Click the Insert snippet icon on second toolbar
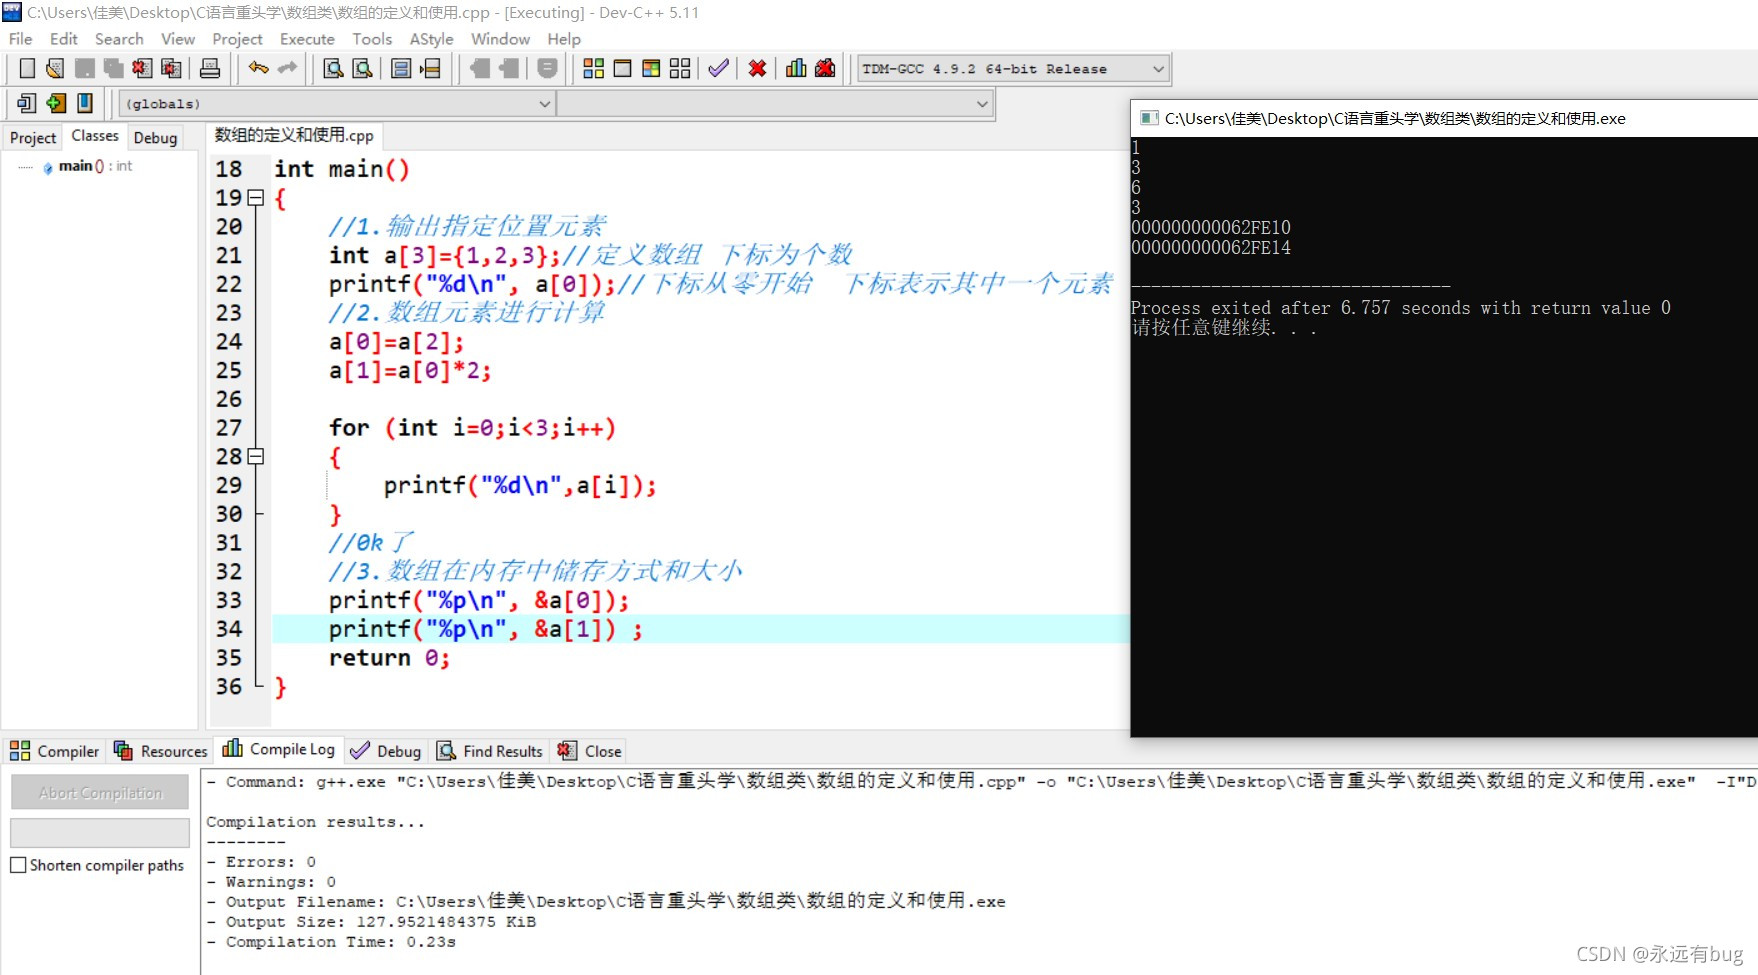Image resolution: width=1758 pixels, height=975 pixels. tap(27, 102)
